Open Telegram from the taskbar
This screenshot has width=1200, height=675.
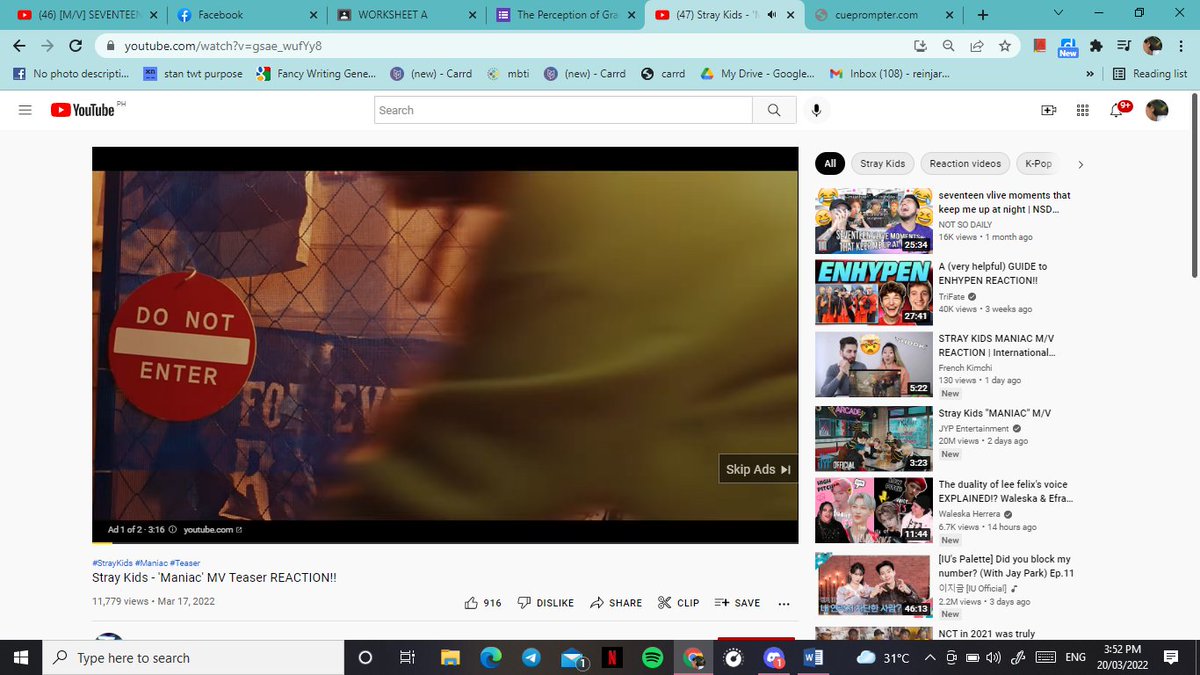tap(531, 657)
